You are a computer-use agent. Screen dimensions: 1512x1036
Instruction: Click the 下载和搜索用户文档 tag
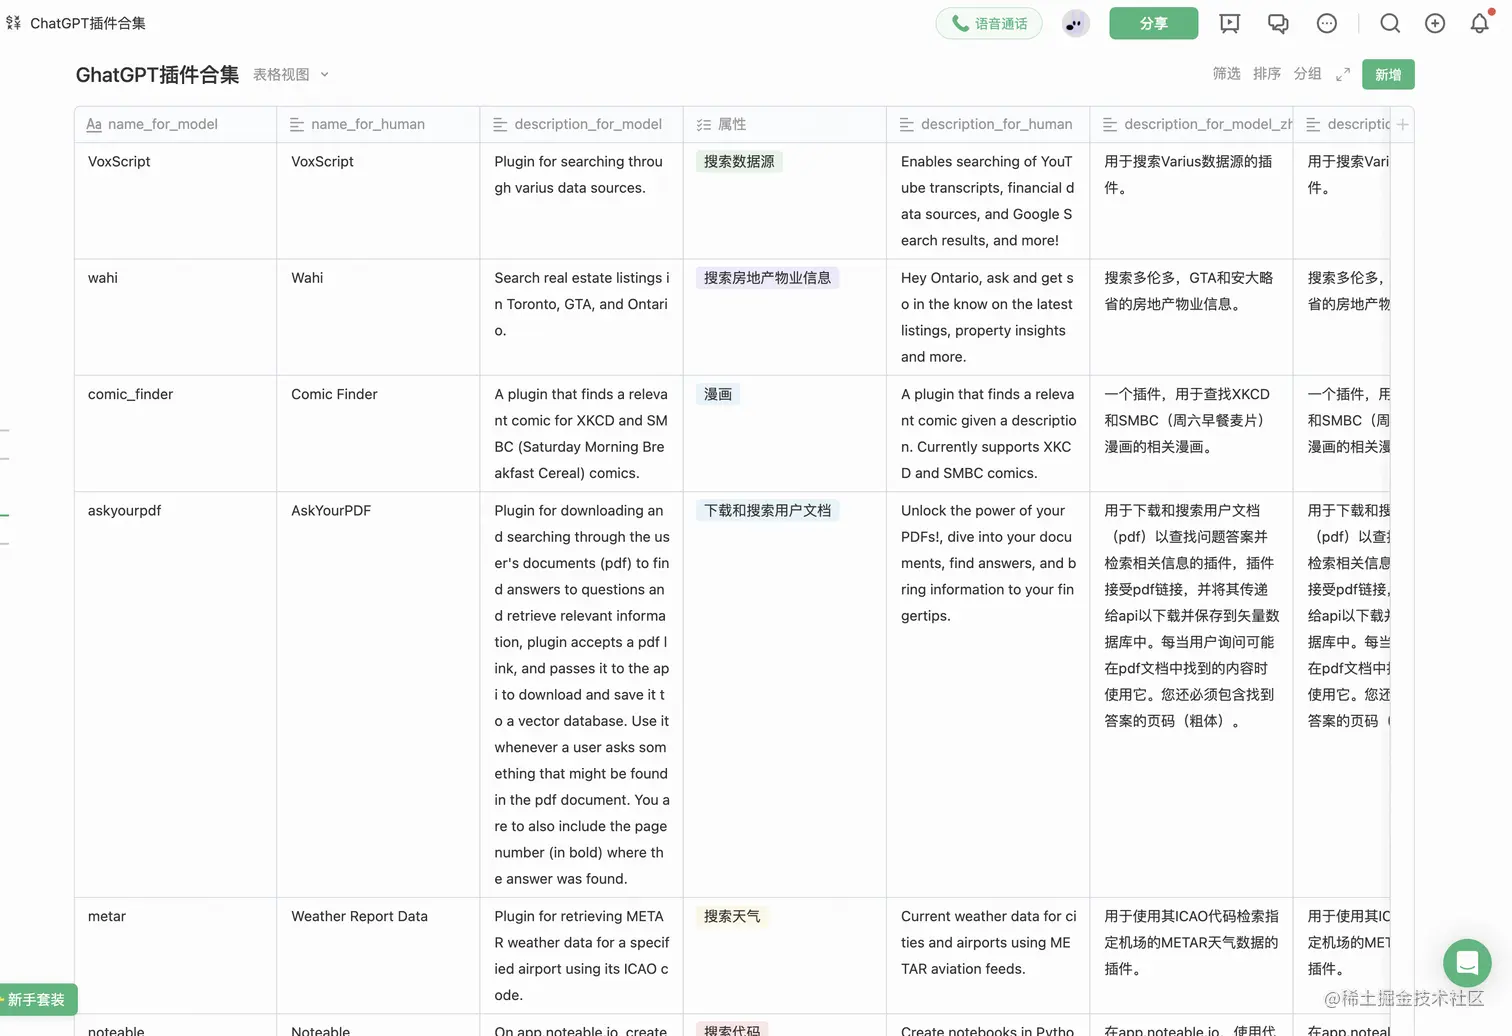(x=767, y=510)
